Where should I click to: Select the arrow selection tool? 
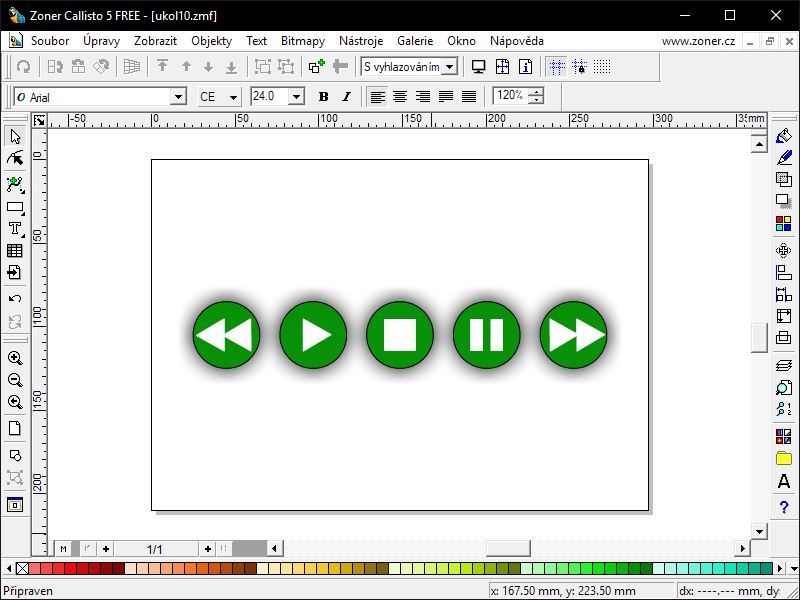15,137
